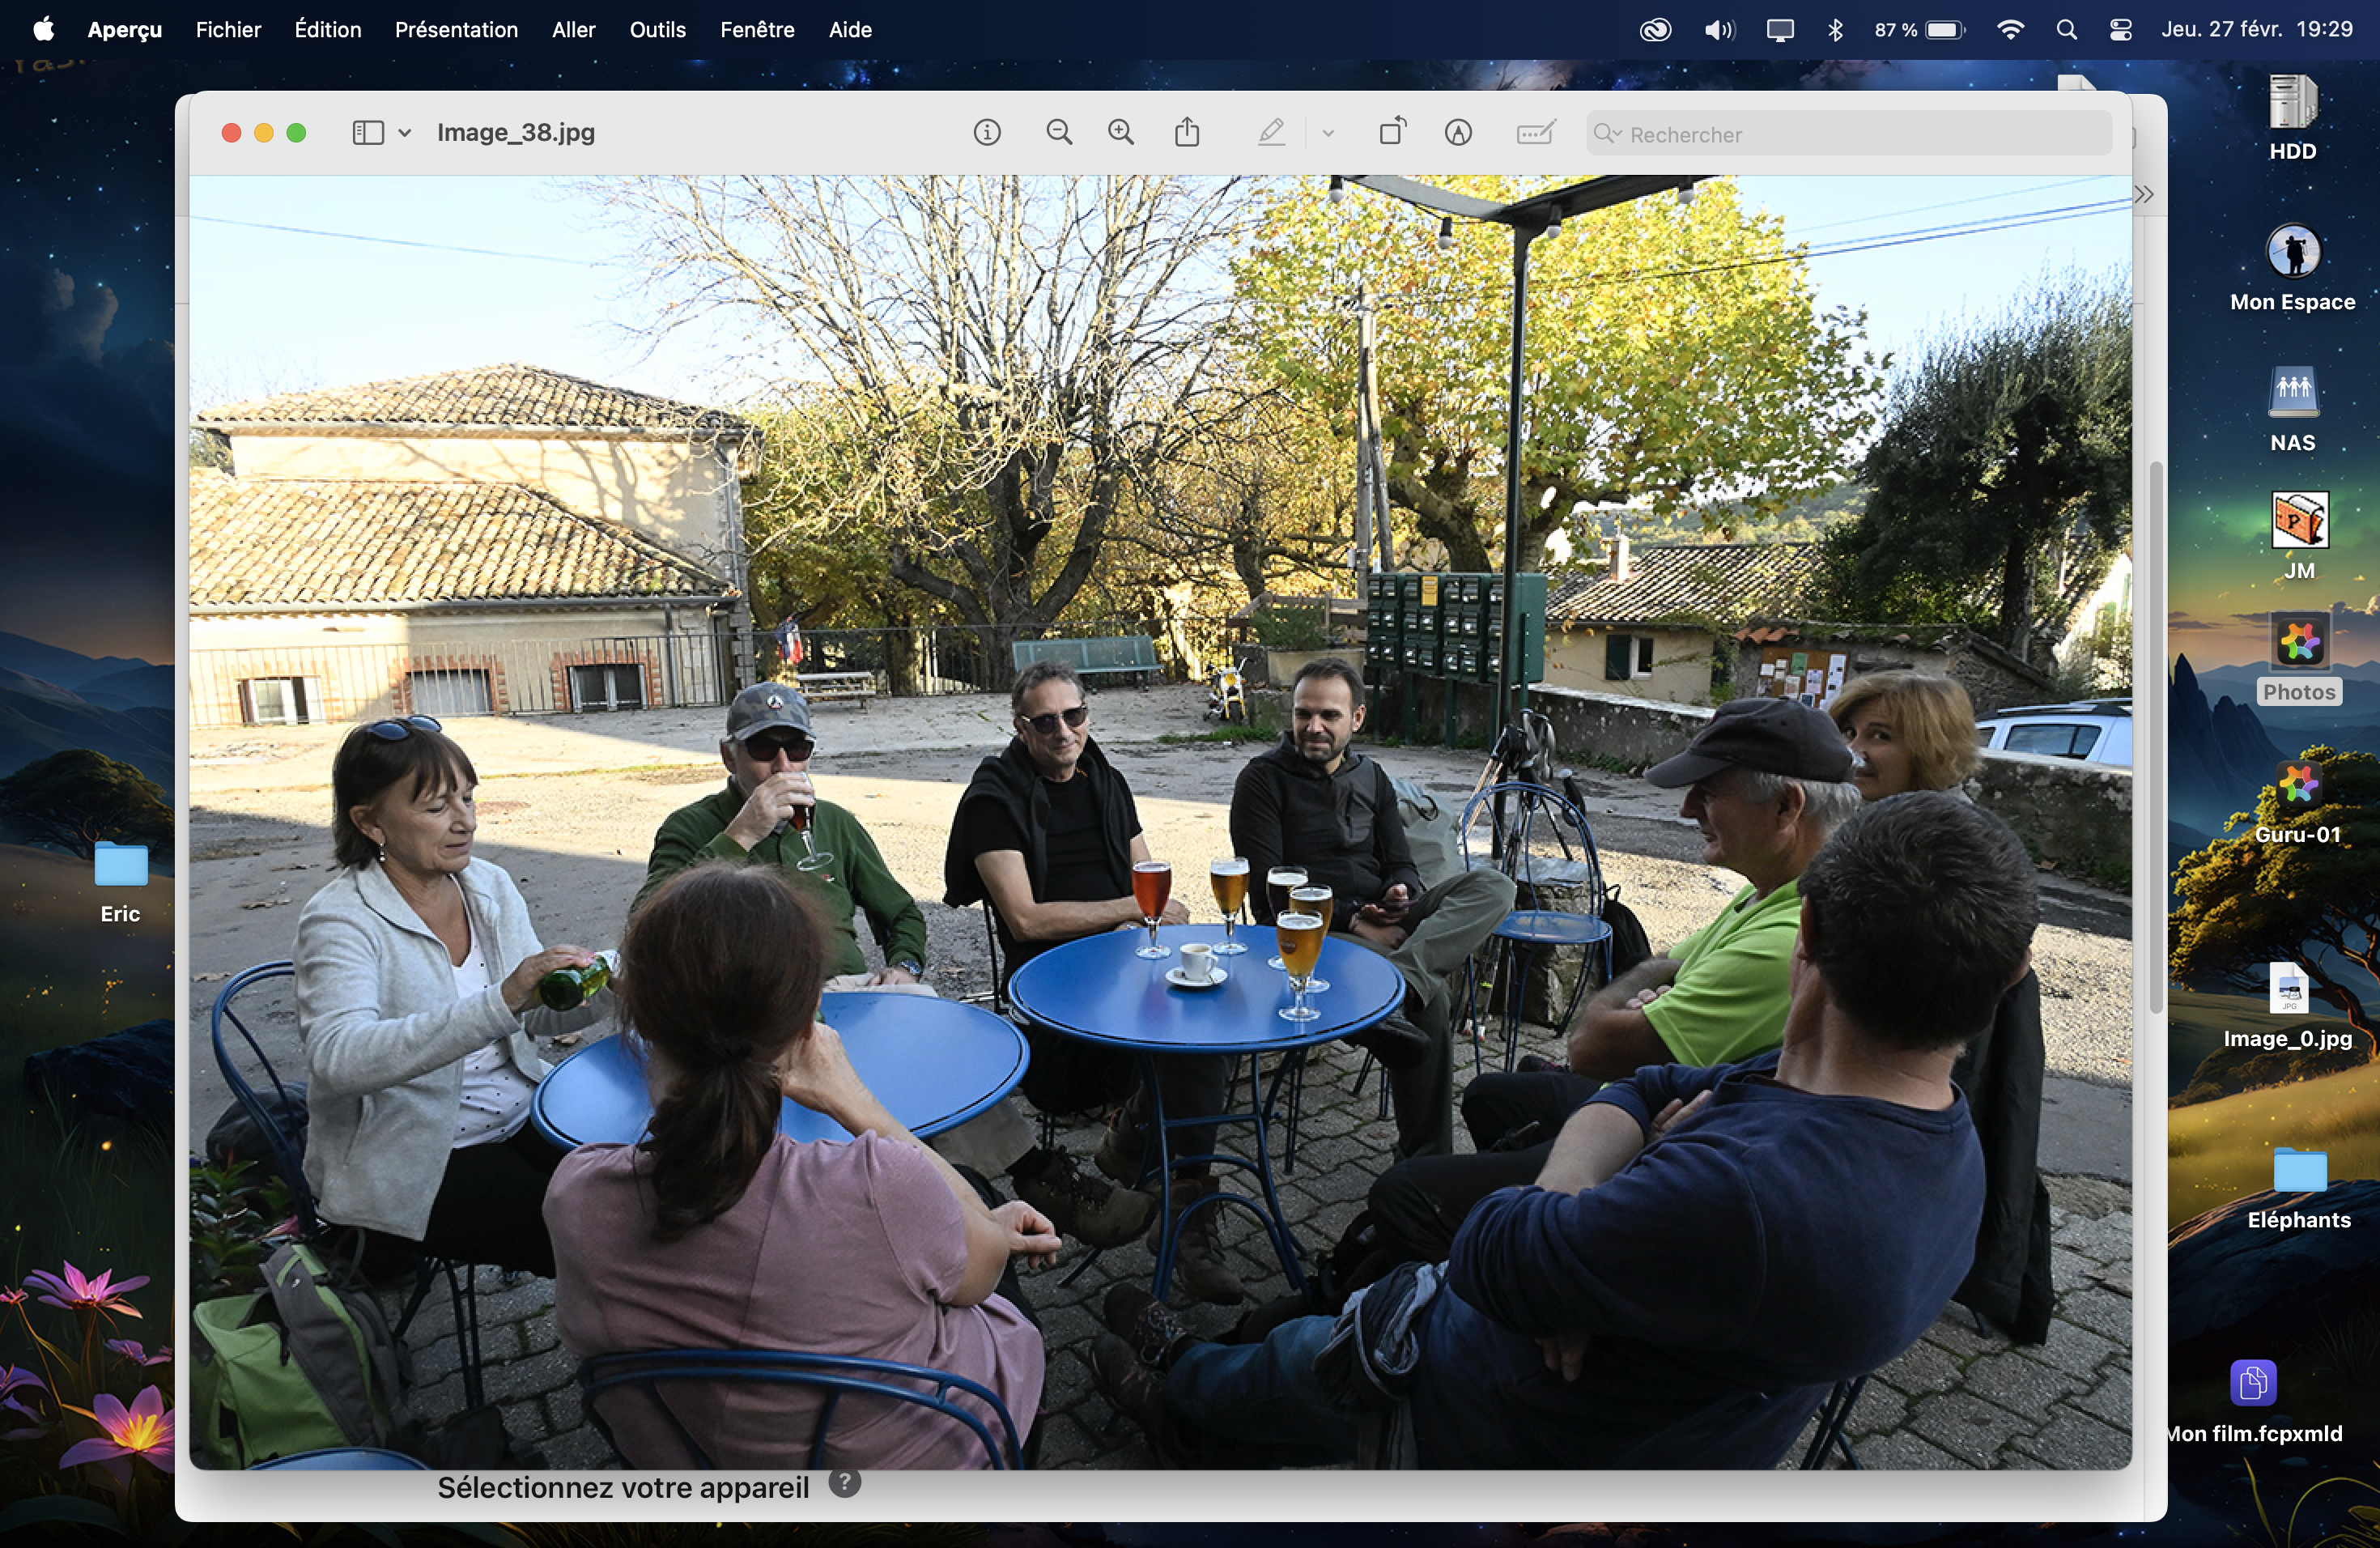Expand sidebar view options chevron
The image size is (2380, 1548).
[405, 133]
